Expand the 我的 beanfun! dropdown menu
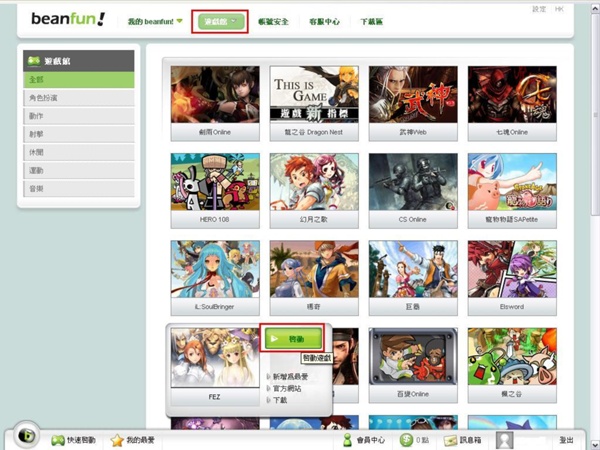Image resolution: width=600 pixels, height=450 pixels. [x=155, y=21]
